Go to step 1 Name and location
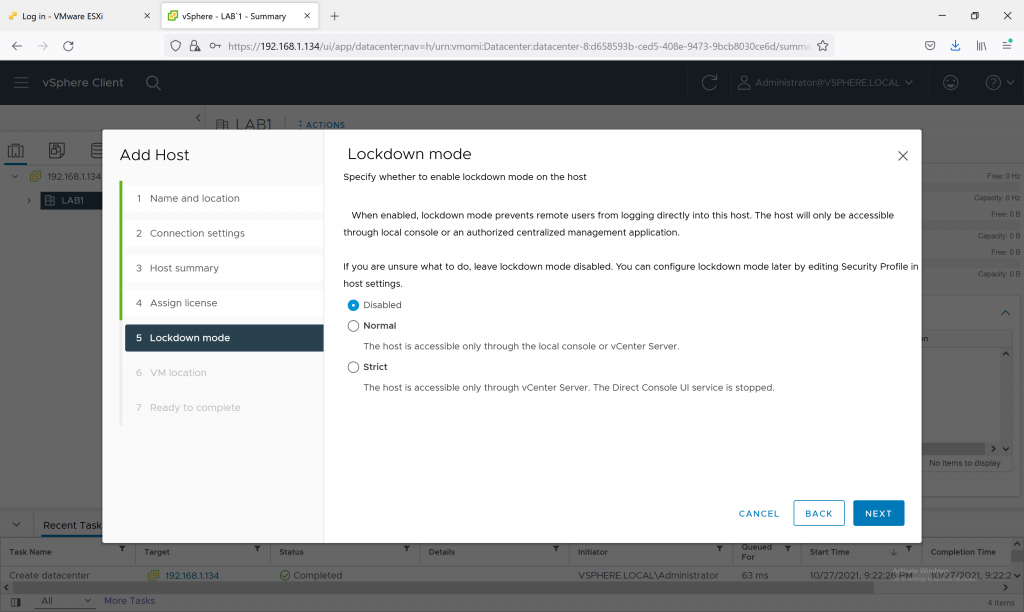This screenshot has height=612, width=1024. point(223,199)
